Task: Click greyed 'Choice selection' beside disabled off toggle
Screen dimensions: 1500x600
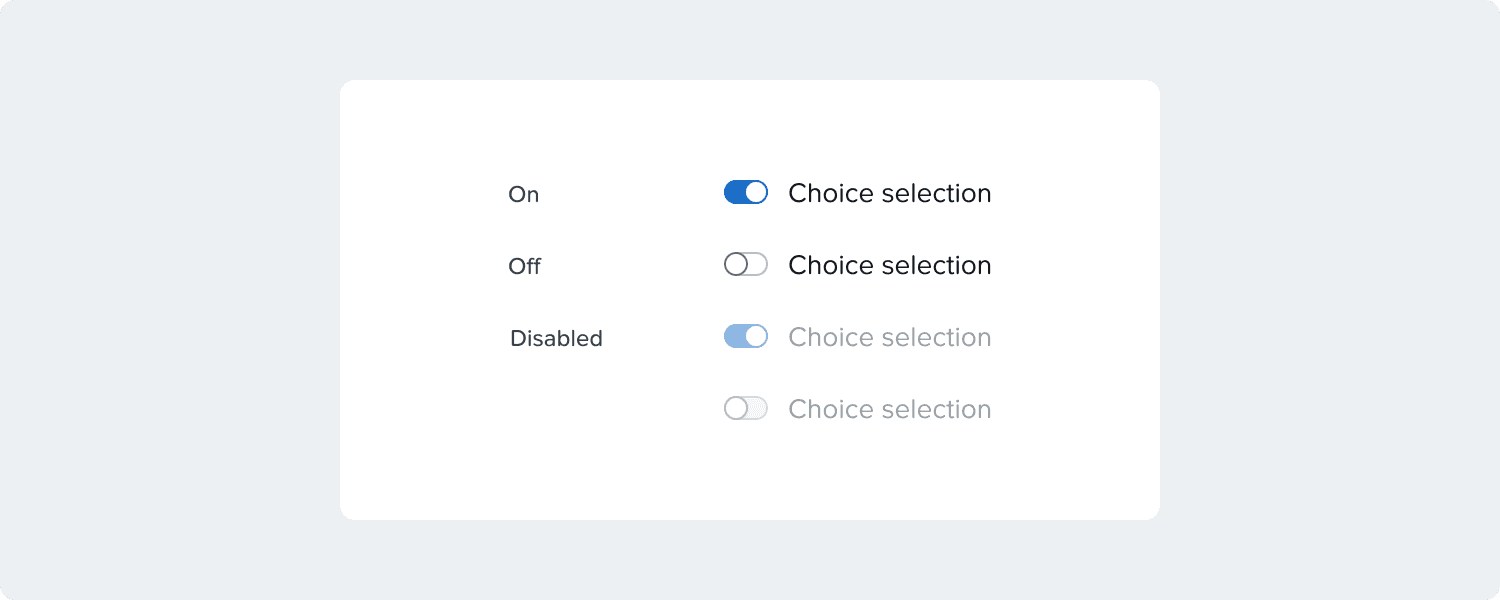Action: coord(889,409)
